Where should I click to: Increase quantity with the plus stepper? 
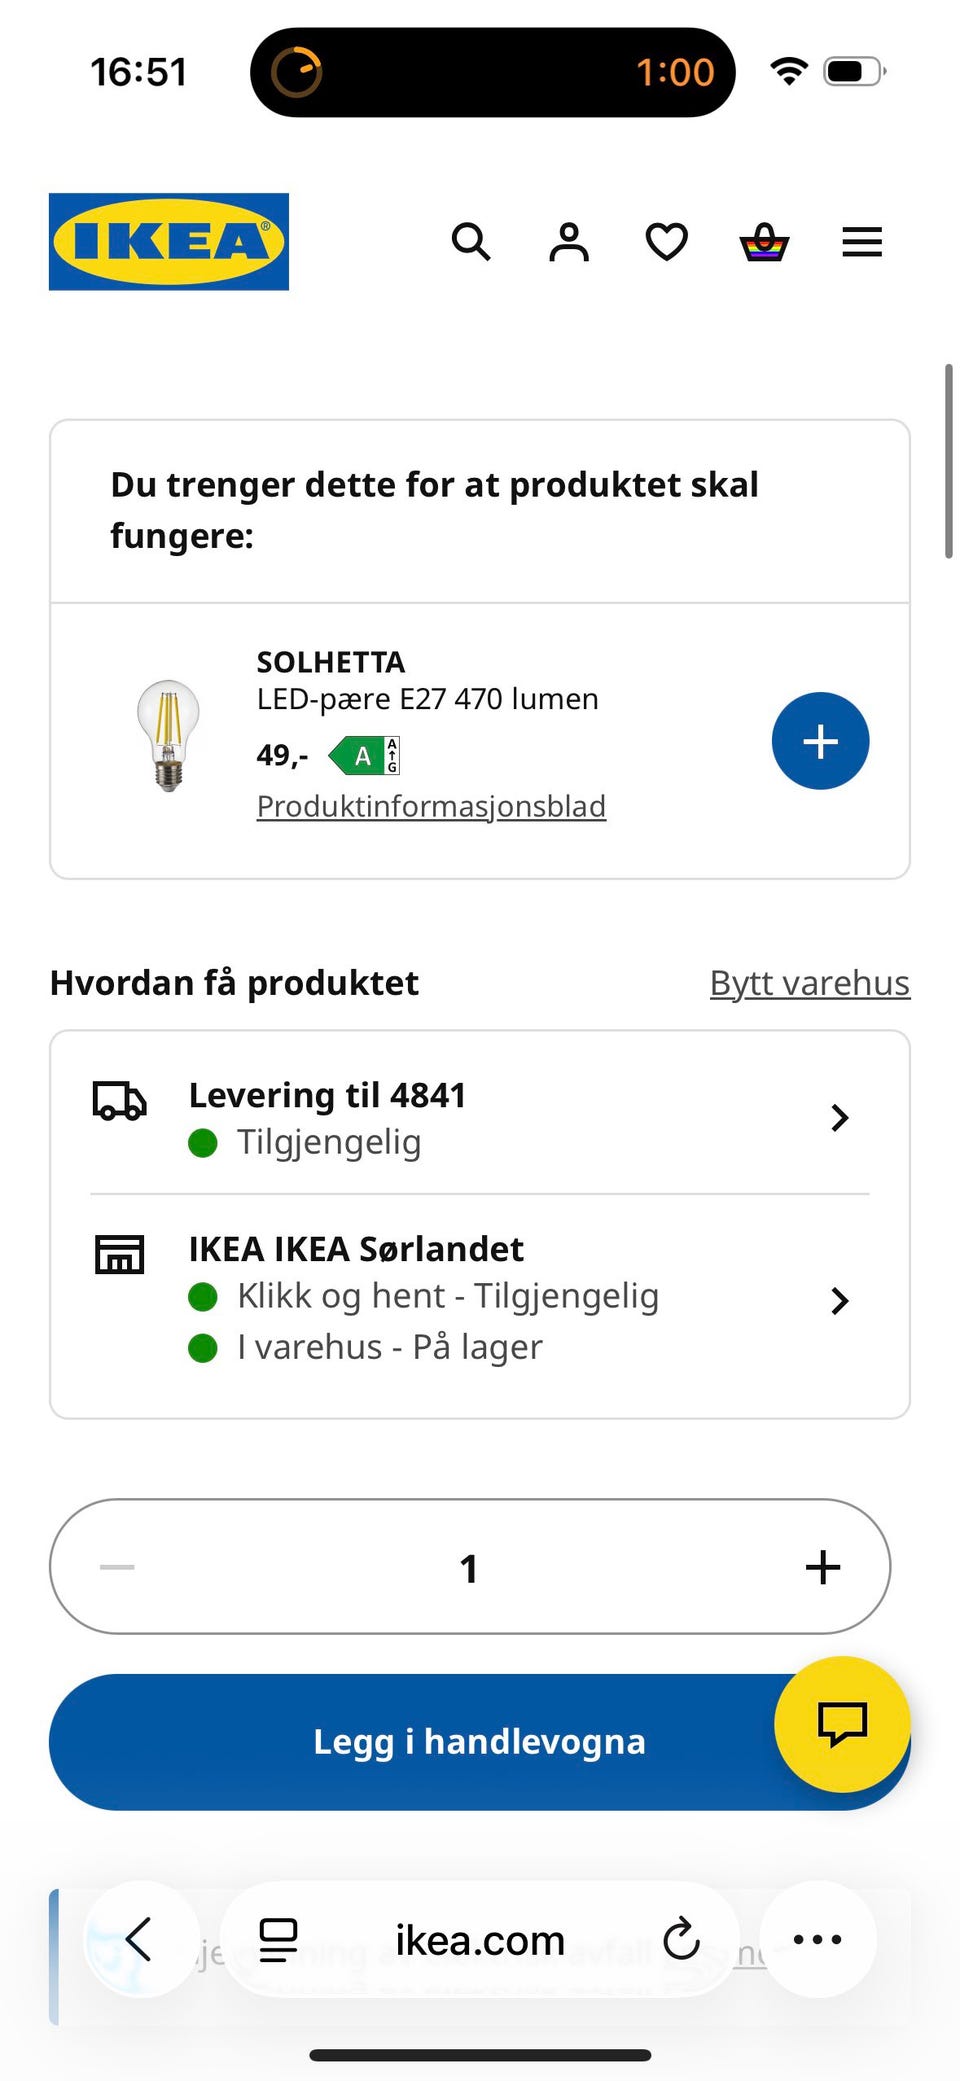822,1567
